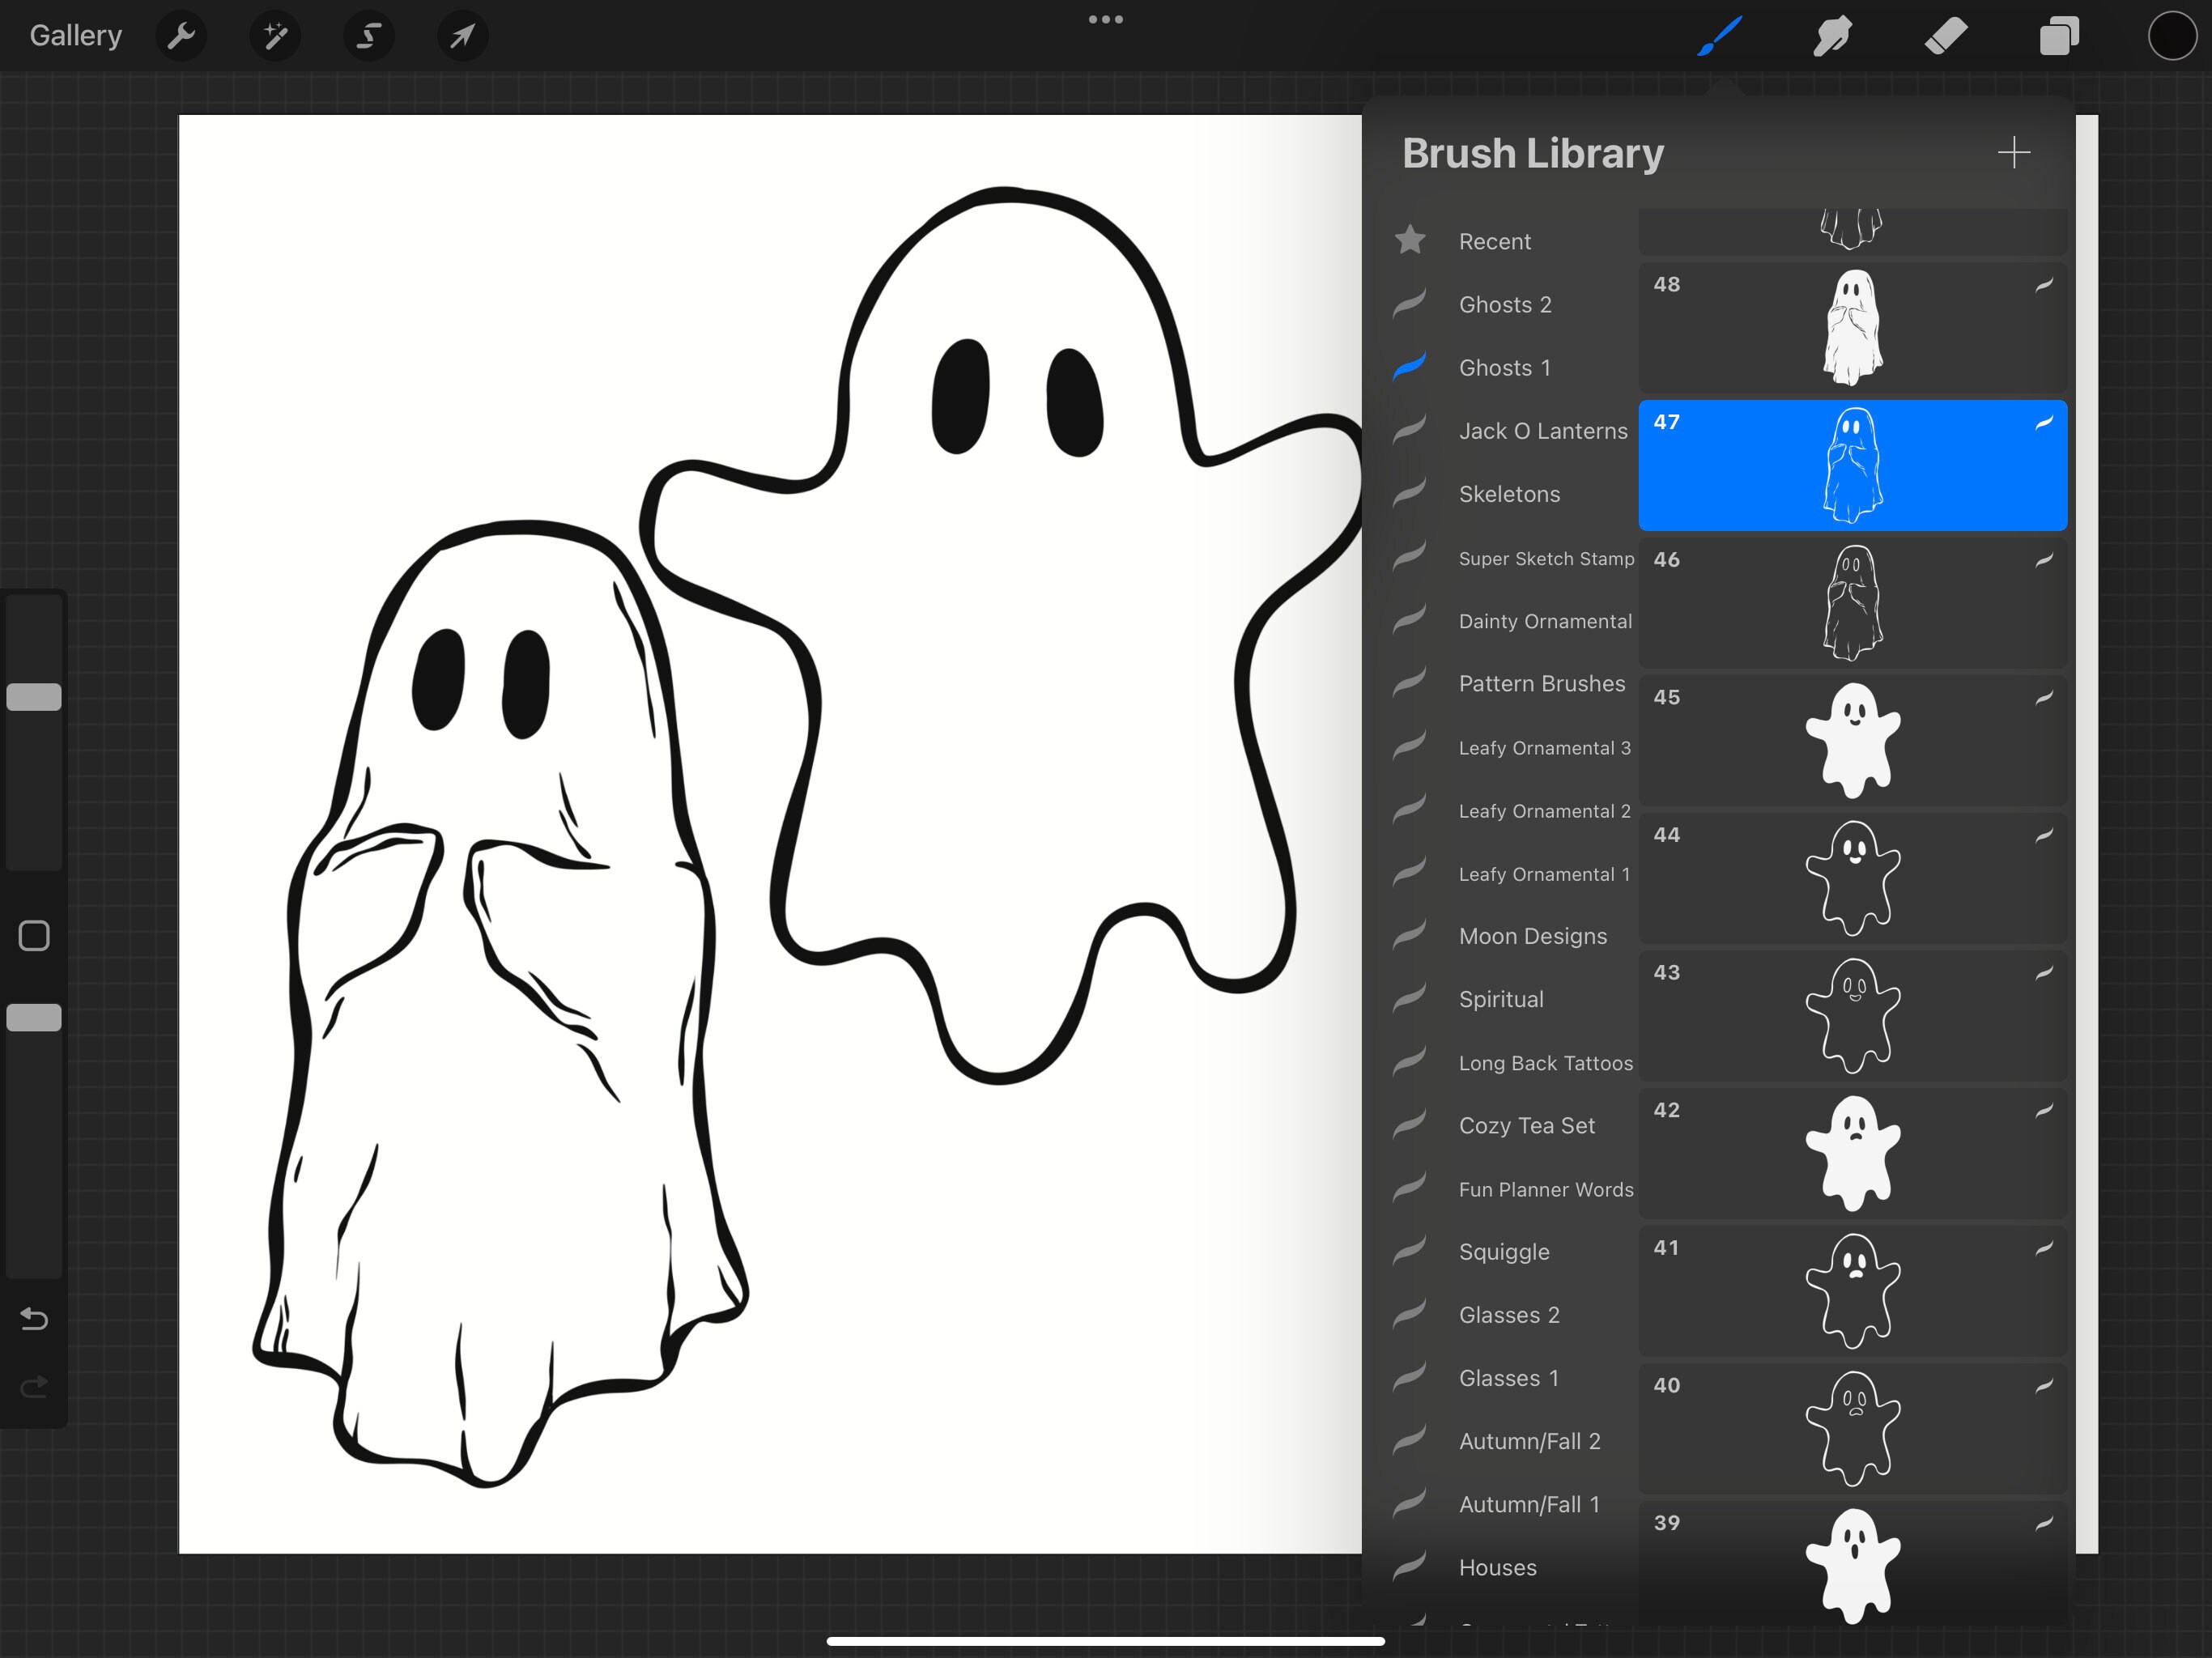Adjust the brush size slider
The image size is (2212, 1658).
click(x=34, y=696)
